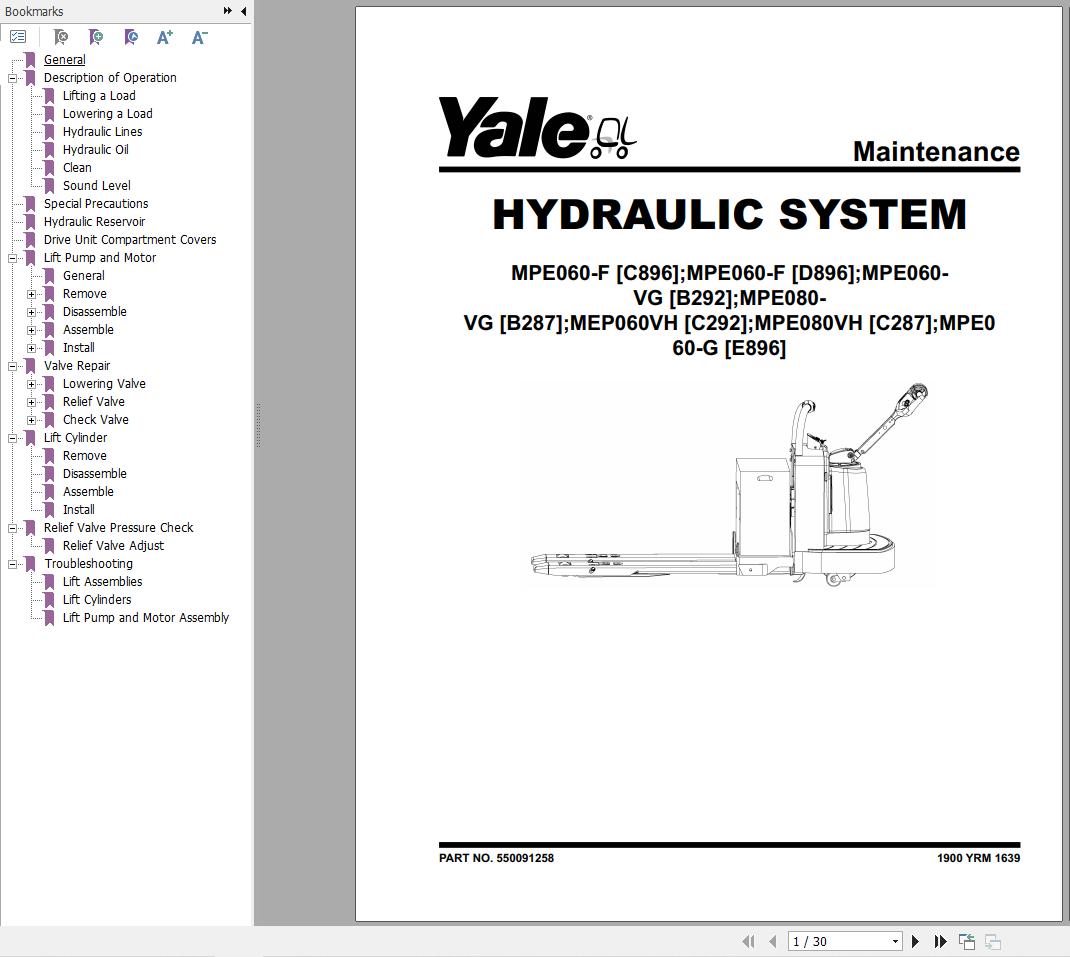The width and height of the screenshot is (1070, 957).
Task: Click the Yale logo on the document
Action: point(537,128)
